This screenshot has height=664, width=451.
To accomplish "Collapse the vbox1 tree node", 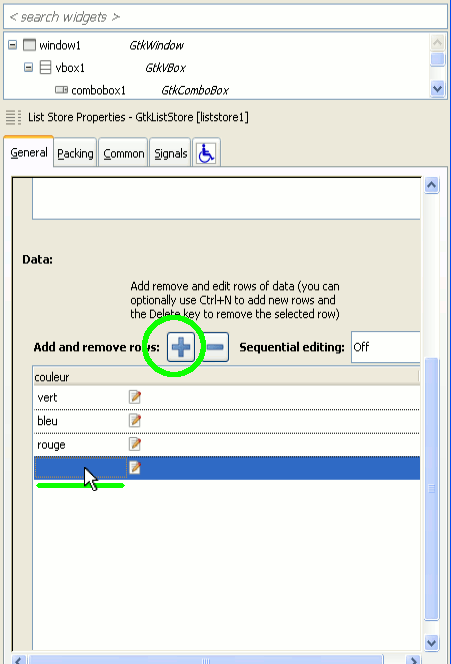I will coord(28,67).
